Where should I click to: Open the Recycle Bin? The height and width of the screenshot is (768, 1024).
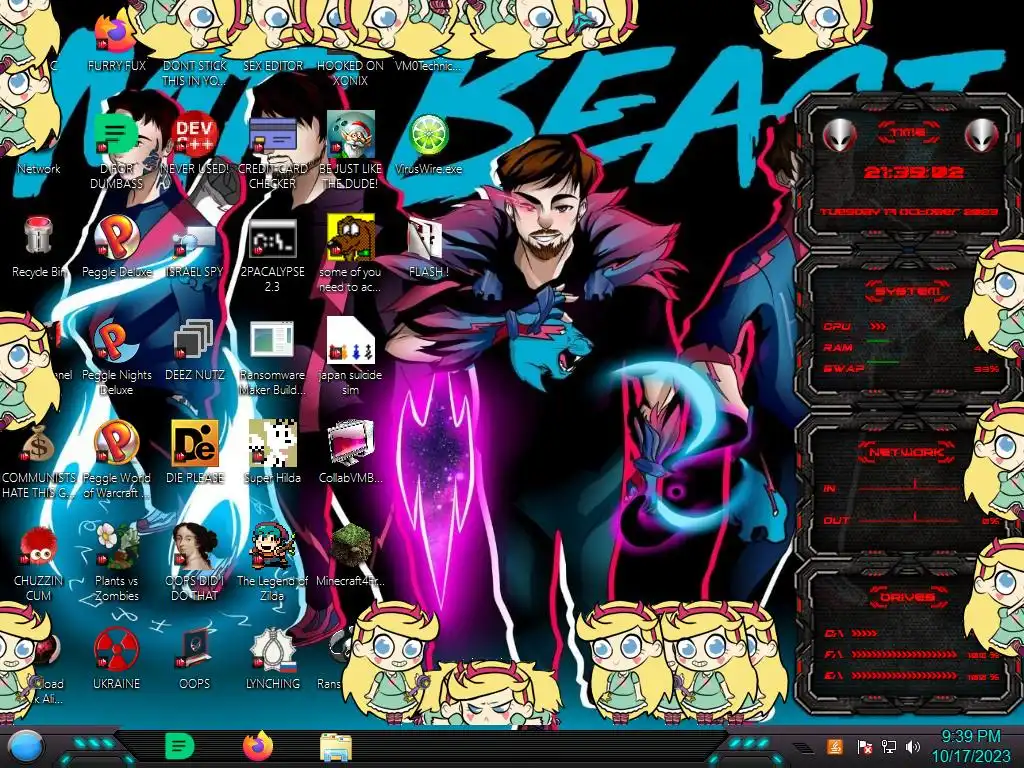coord(38,236)
